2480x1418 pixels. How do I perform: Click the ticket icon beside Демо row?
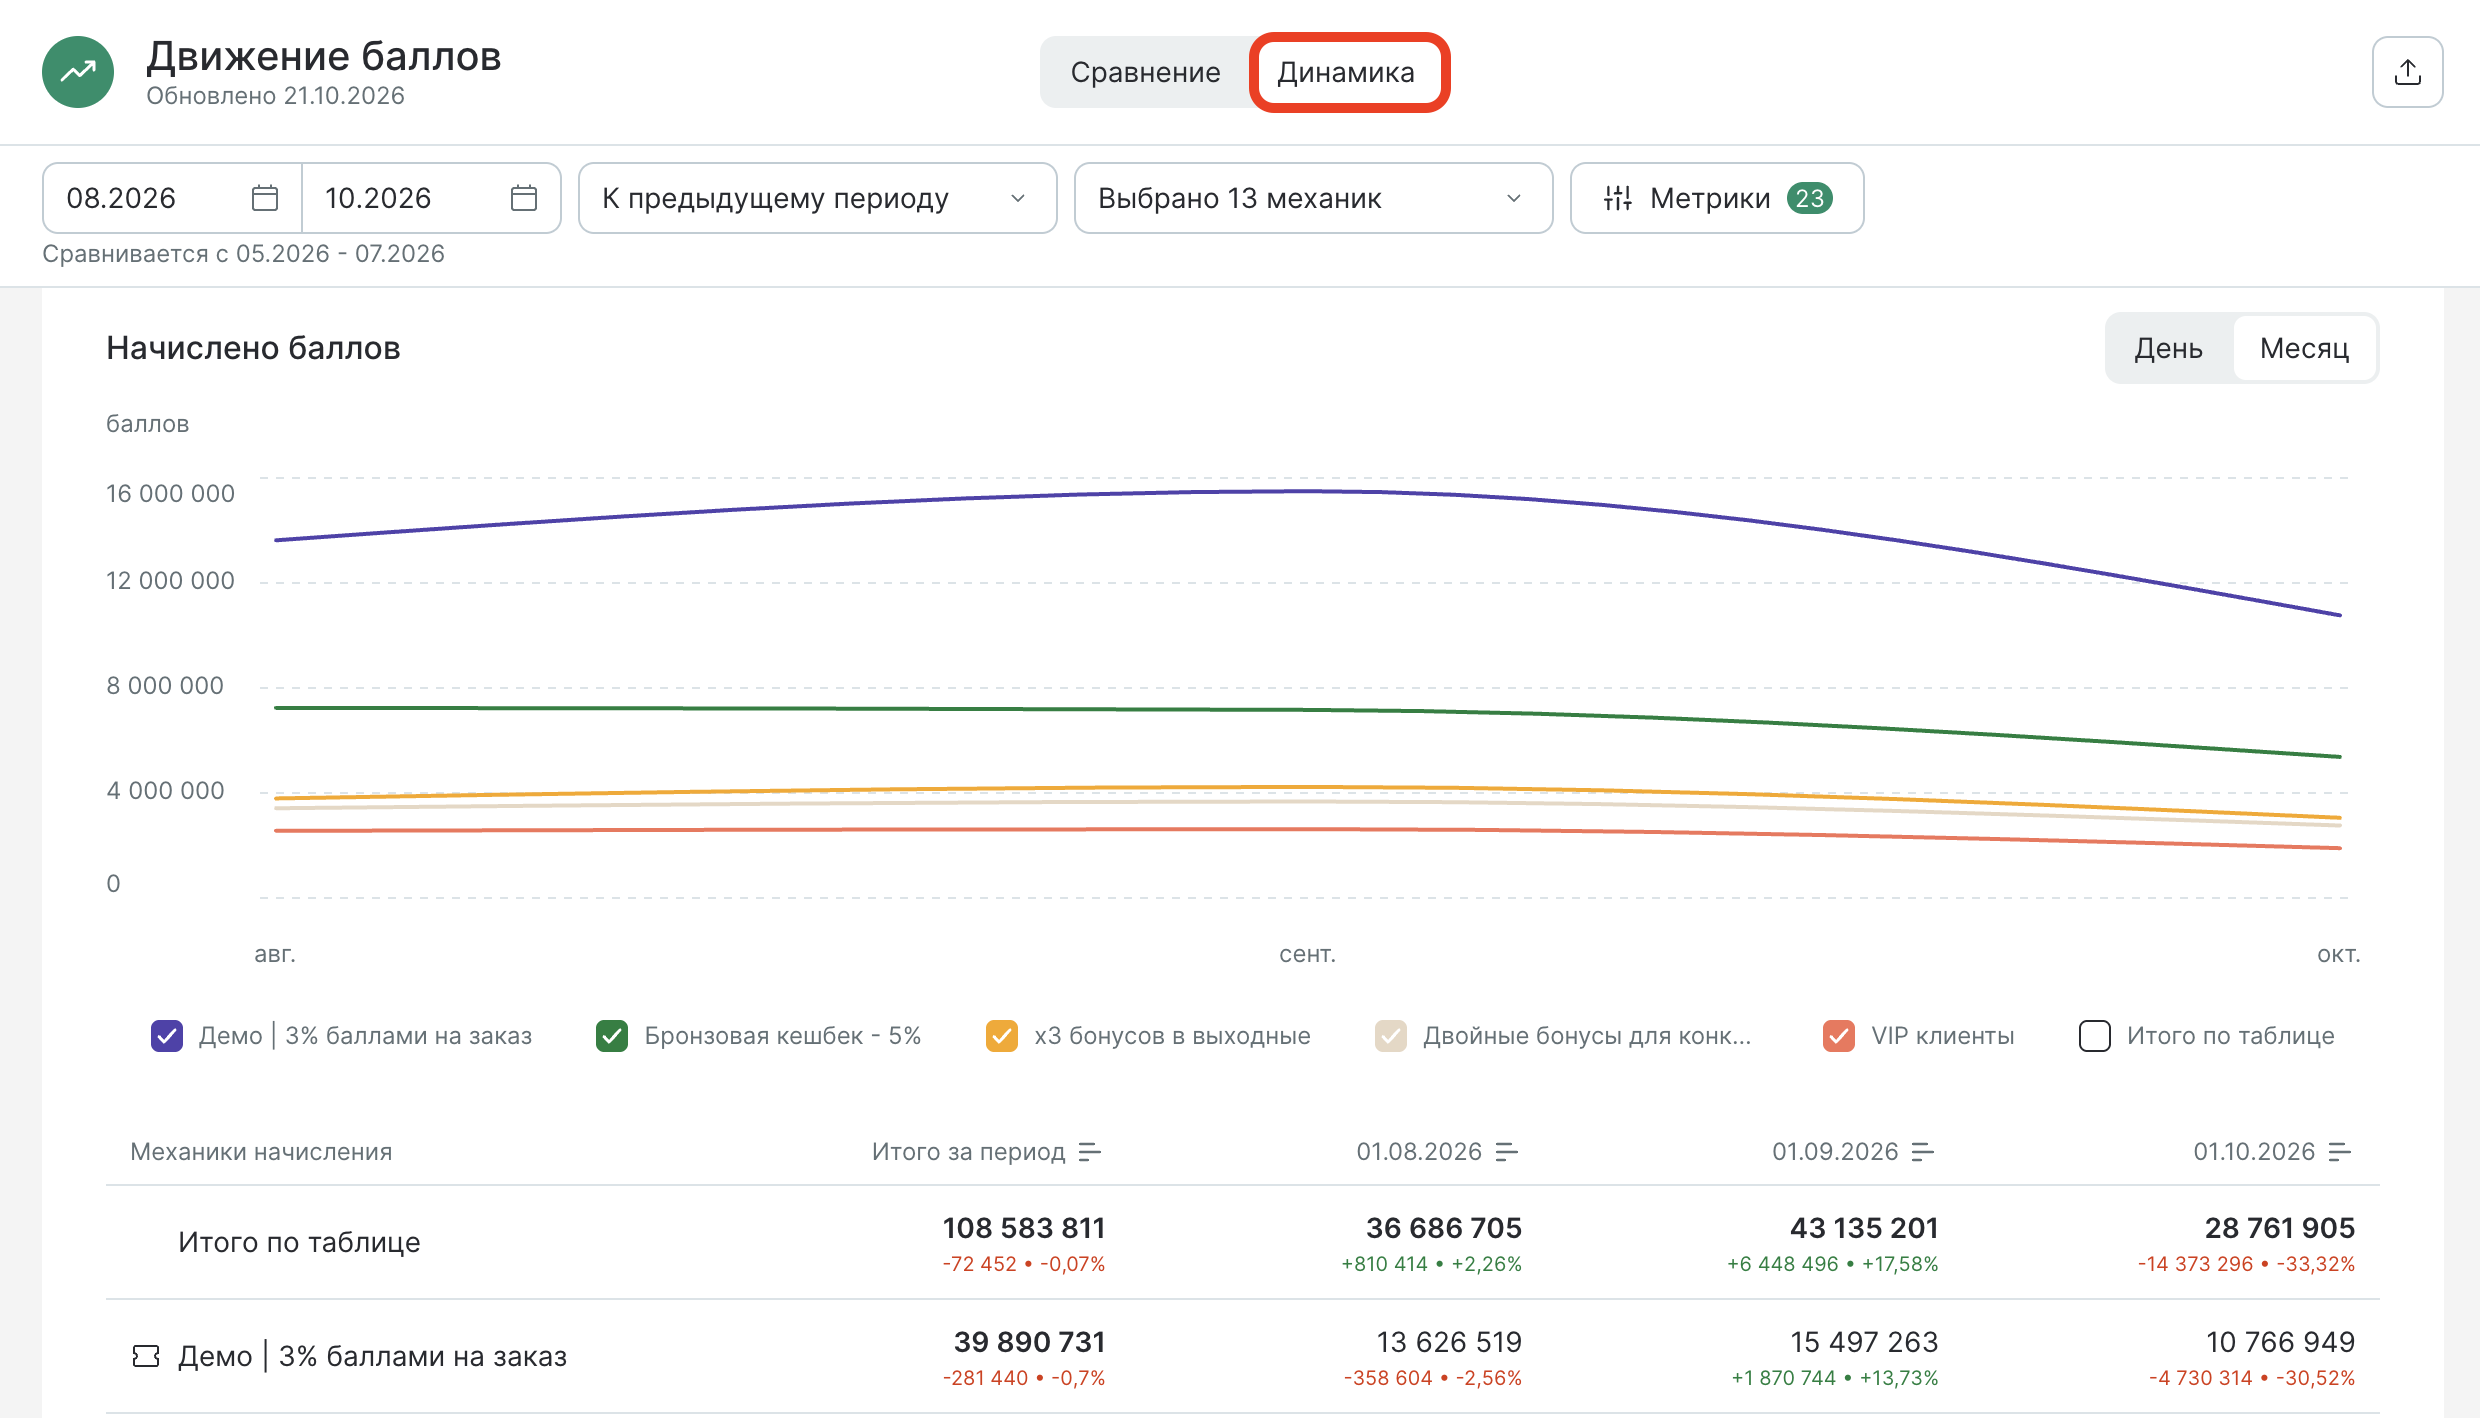pos(146,1356)
